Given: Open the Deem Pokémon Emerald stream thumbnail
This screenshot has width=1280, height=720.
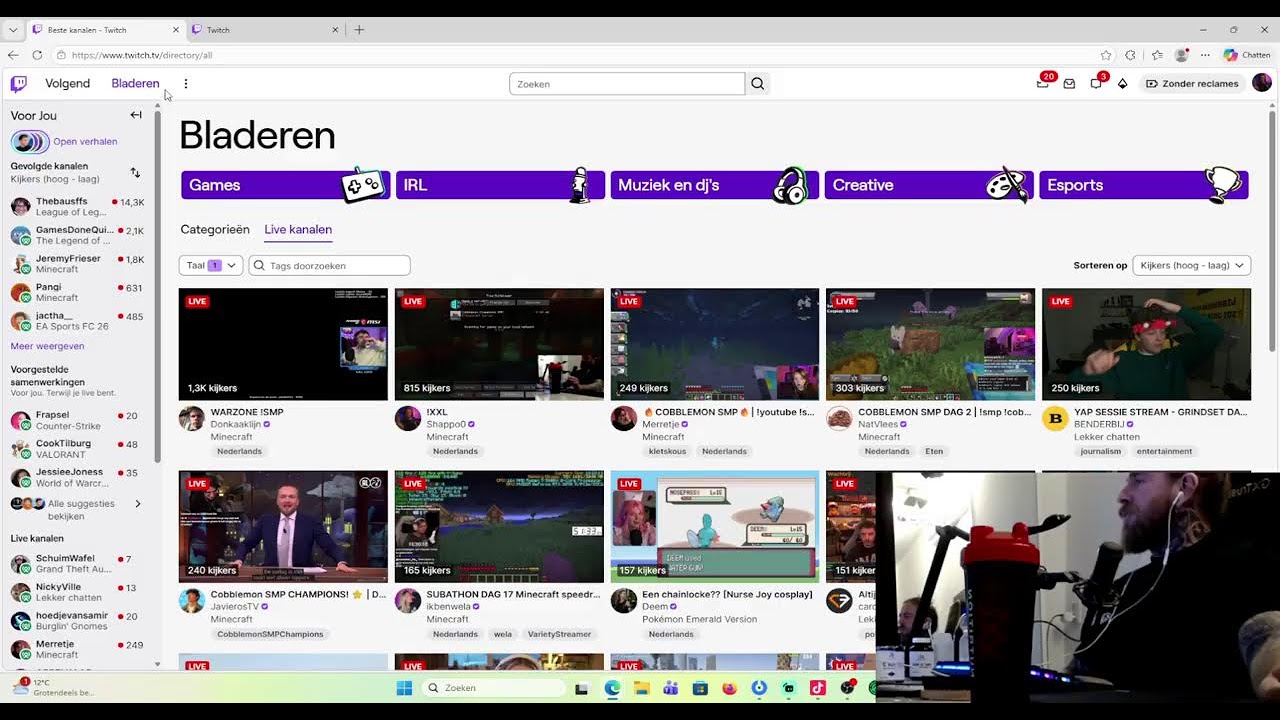Looking at the screenshot, I should [x=715, y=526].
